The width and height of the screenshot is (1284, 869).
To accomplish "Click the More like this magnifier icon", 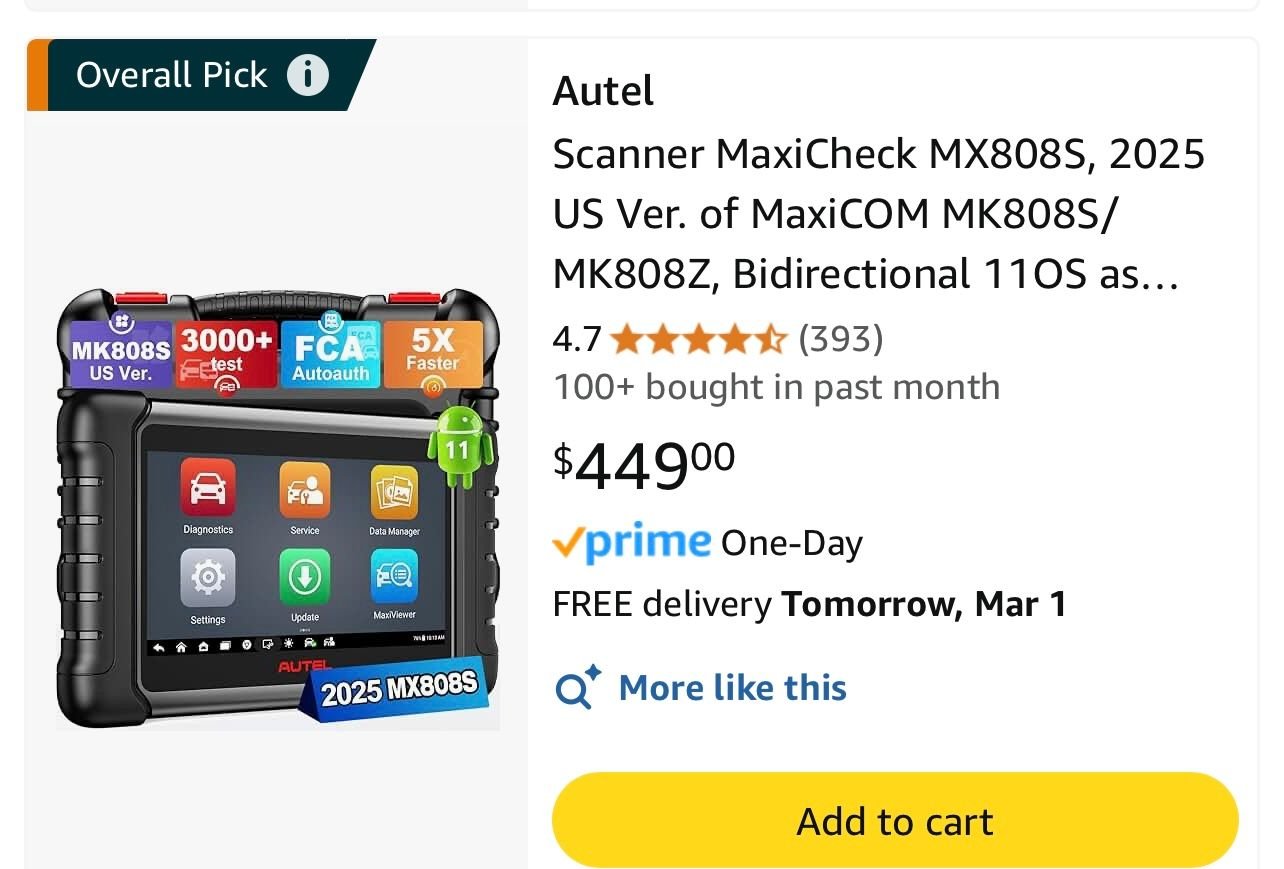I will pyautogui.click(x=577, y=687).
